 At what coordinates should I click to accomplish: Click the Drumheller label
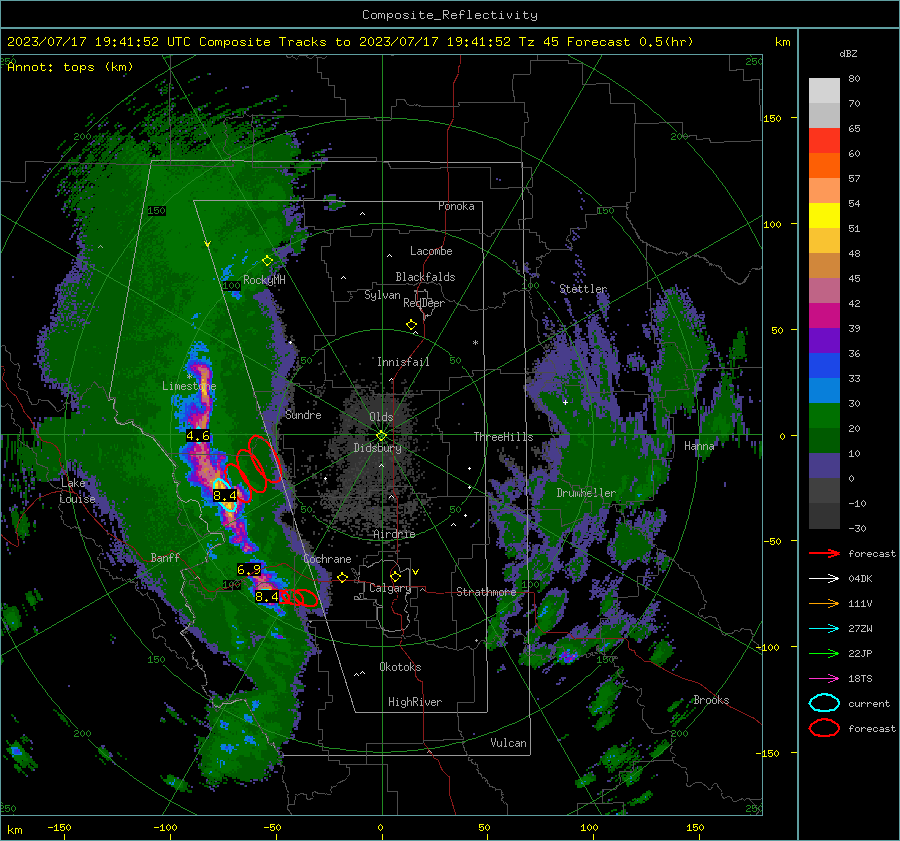point(586,493)
